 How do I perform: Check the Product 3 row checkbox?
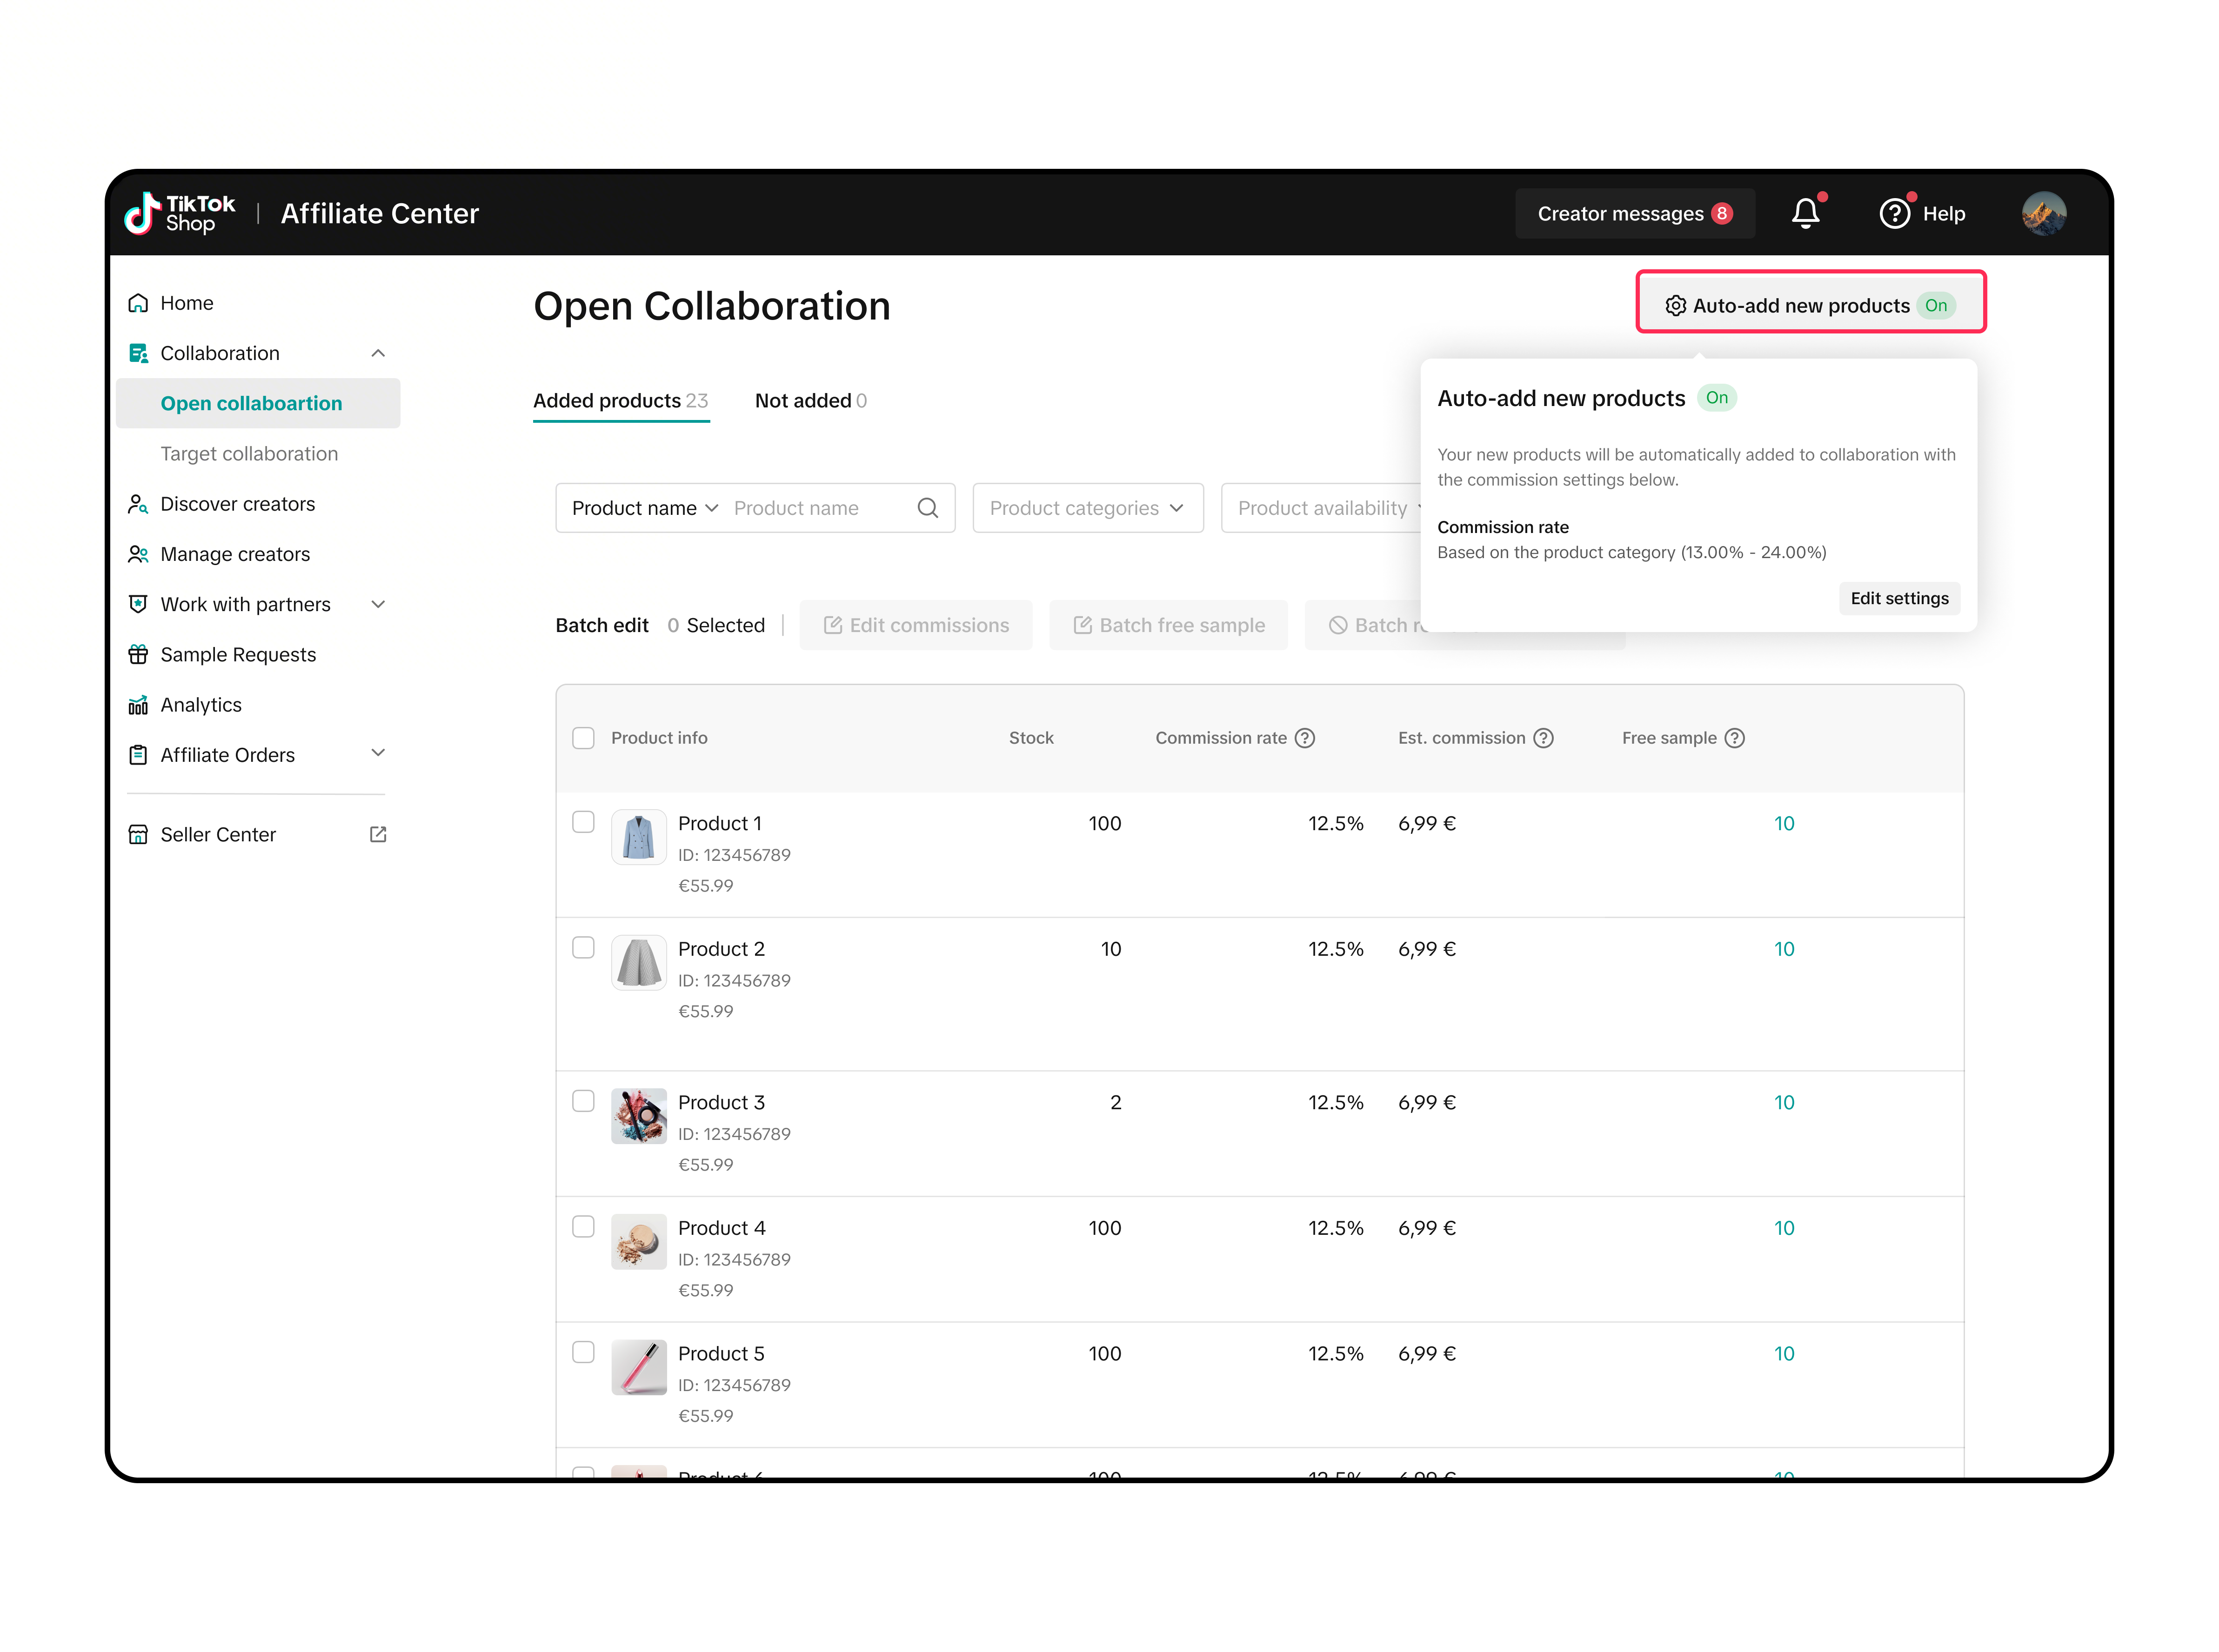point(583,1101)
